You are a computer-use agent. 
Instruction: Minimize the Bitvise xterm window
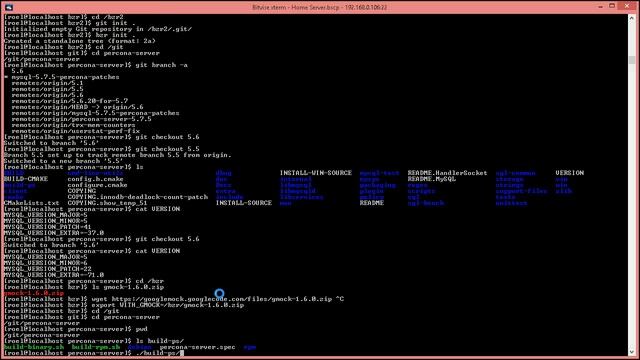600,7
